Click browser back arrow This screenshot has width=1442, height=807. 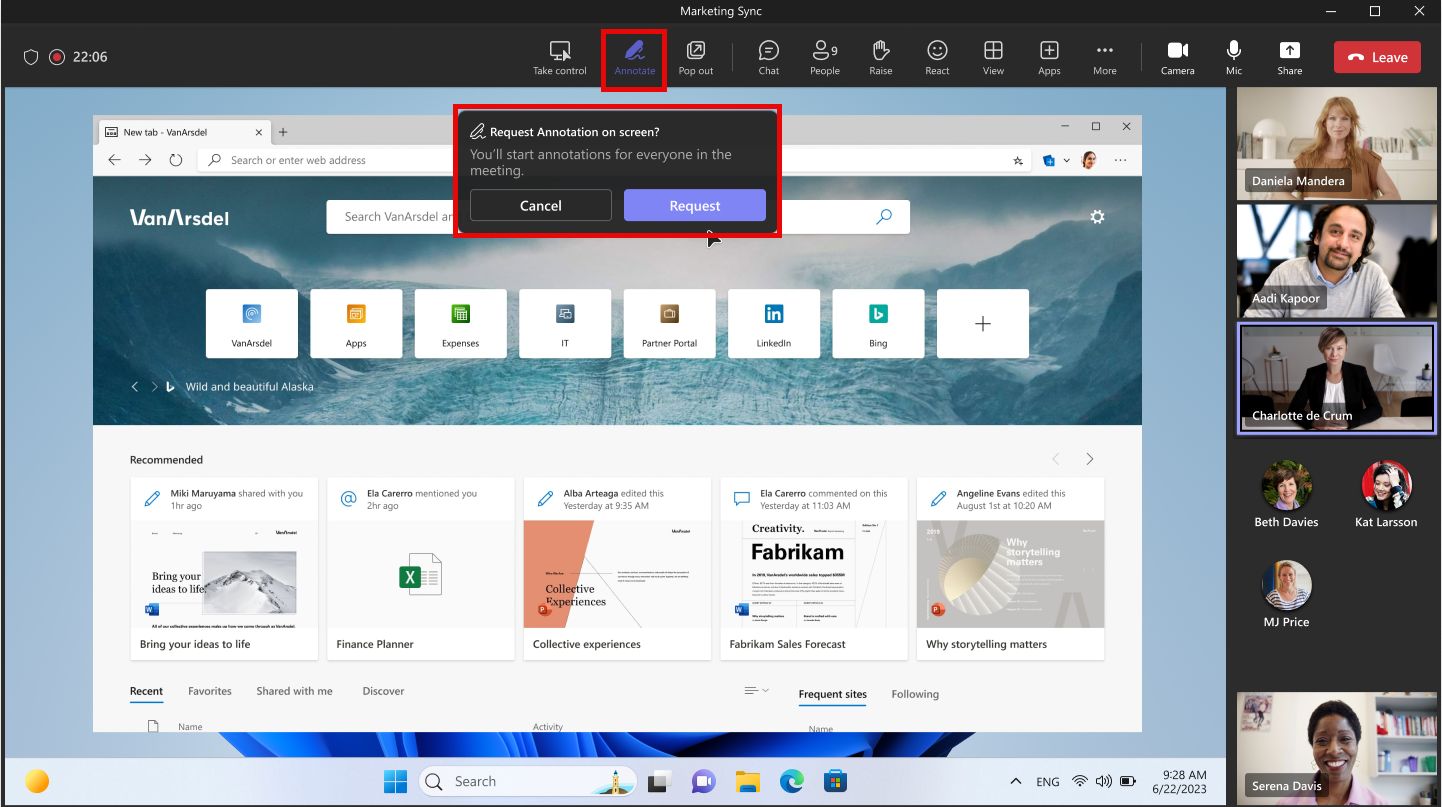[x=115, y=160]
